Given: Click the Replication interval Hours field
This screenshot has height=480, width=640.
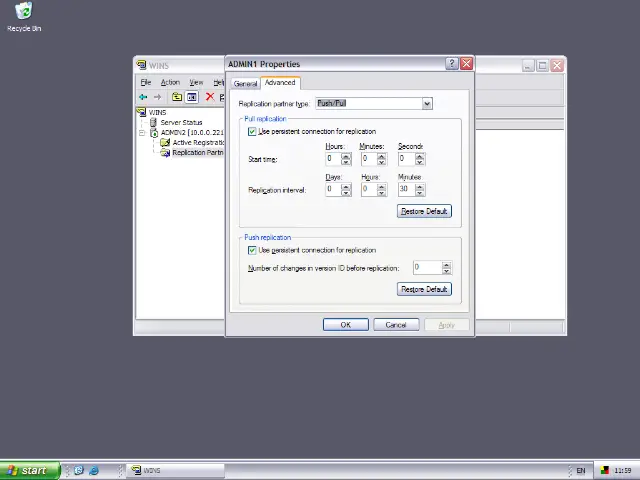Looking at the screenshot, I should [x=369, y=189].
